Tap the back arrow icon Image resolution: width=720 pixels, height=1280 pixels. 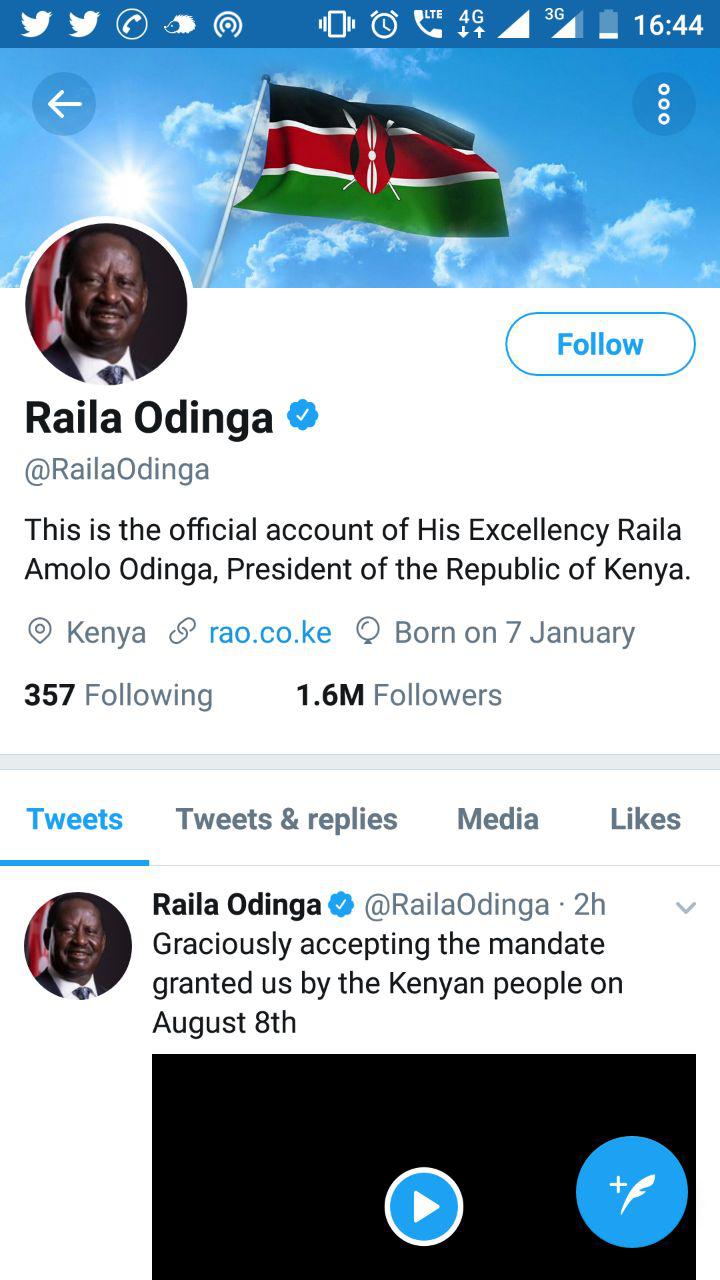point(64,103)
